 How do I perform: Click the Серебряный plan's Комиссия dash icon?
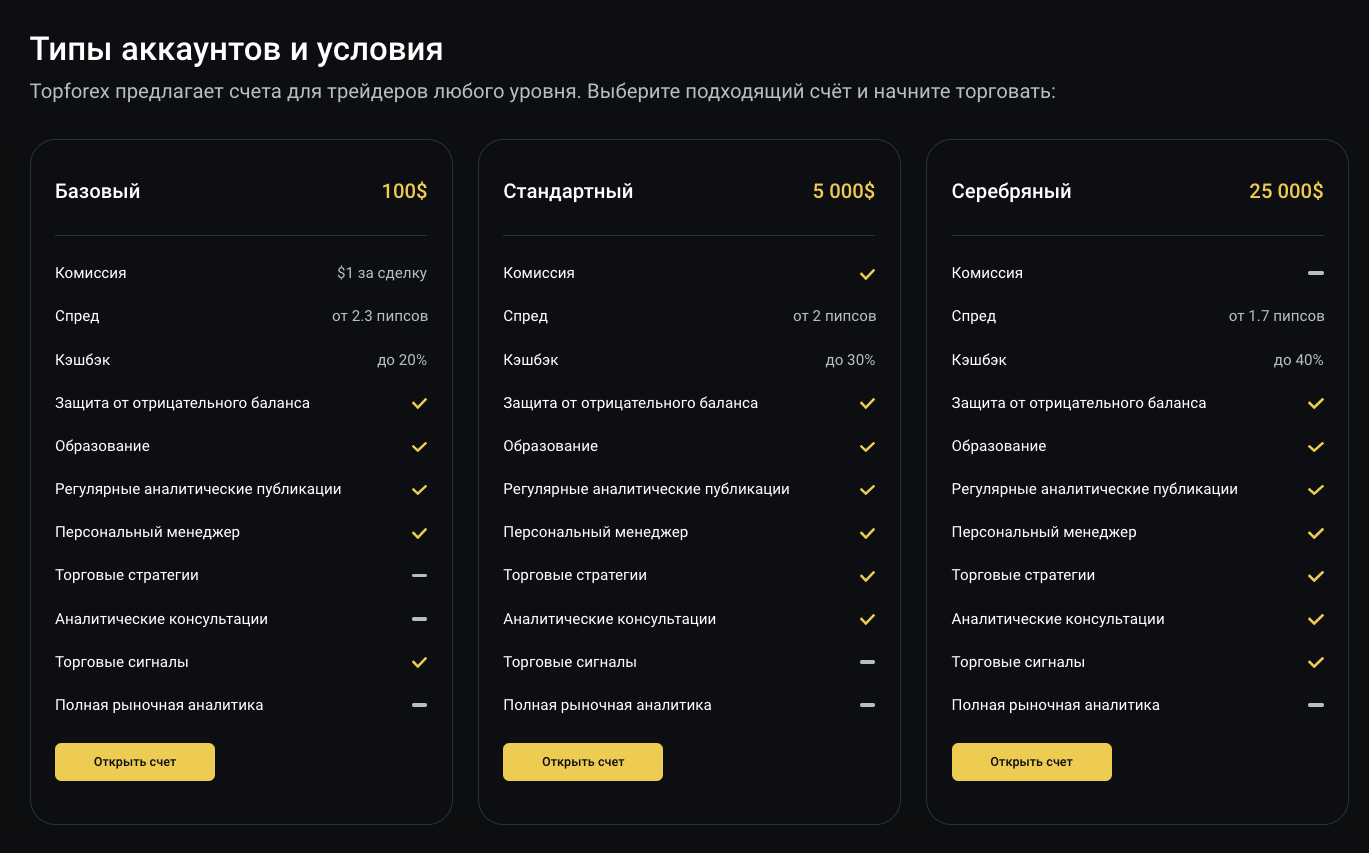[x=1315, y=273]
